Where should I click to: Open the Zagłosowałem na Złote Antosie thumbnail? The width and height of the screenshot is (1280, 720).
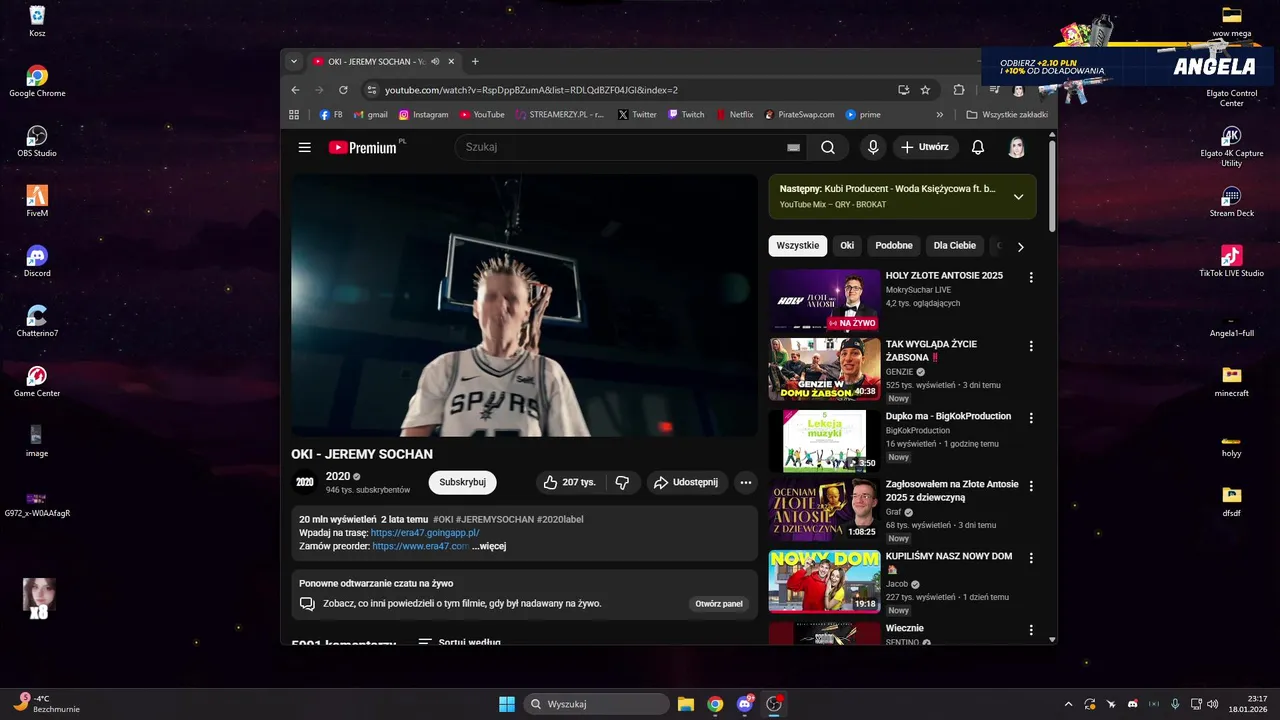tap(824, 510)
